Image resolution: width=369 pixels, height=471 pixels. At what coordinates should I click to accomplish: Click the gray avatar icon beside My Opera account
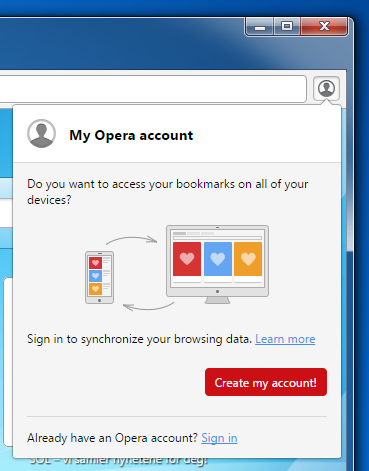[41, 134]
